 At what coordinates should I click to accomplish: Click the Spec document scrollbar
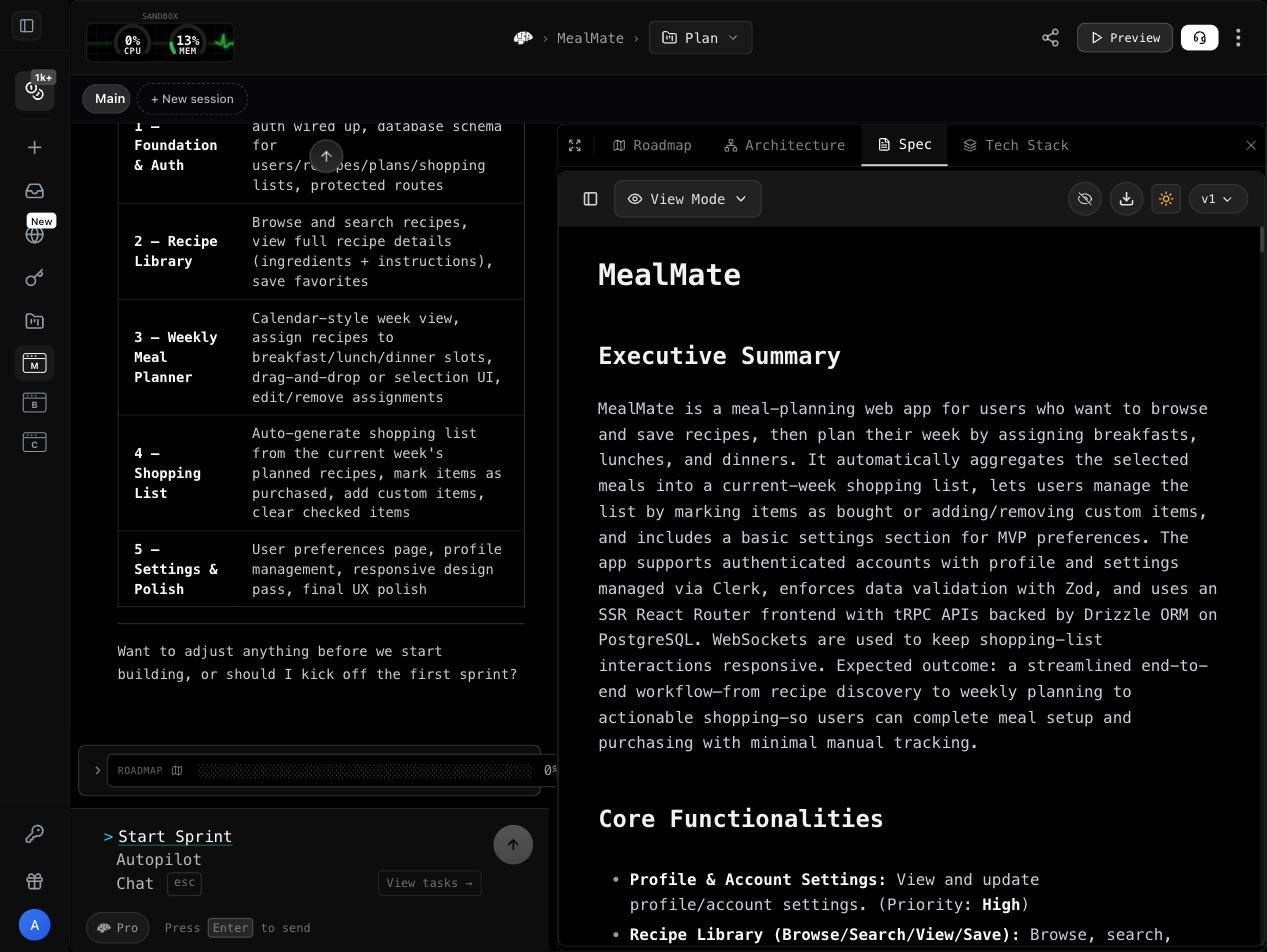1262,240
